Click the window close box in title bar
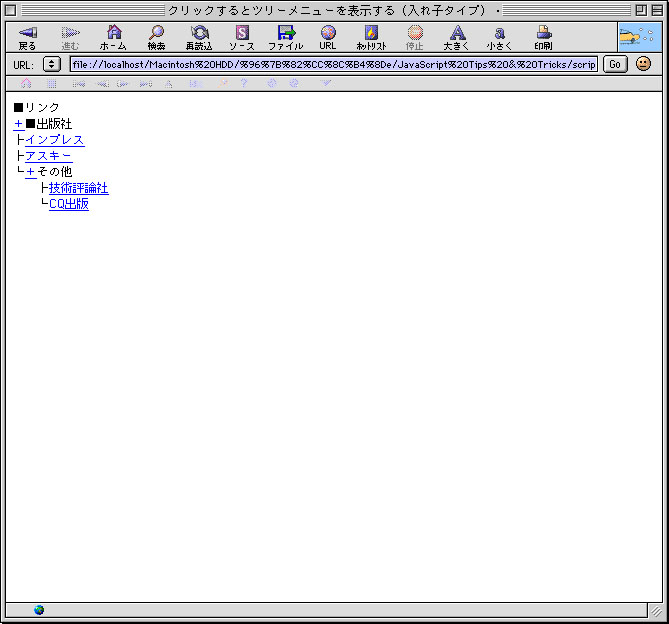669x624 pixels. tap(11, 10)
